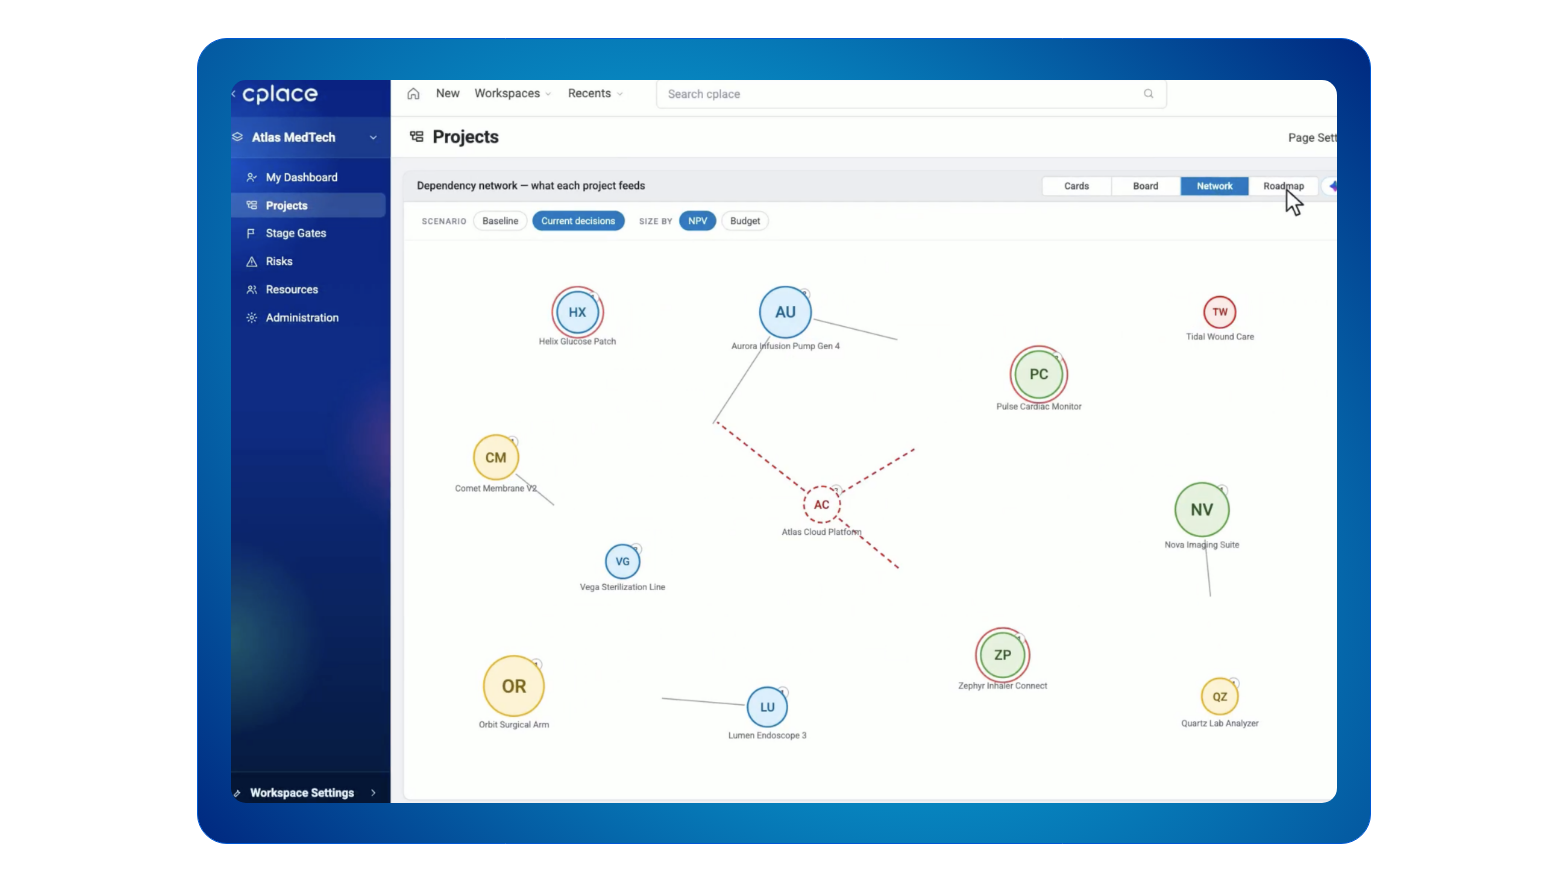The image size is (1568, 882).
Task: Click the home icon in top bar
Action: (x=413, y=94)
